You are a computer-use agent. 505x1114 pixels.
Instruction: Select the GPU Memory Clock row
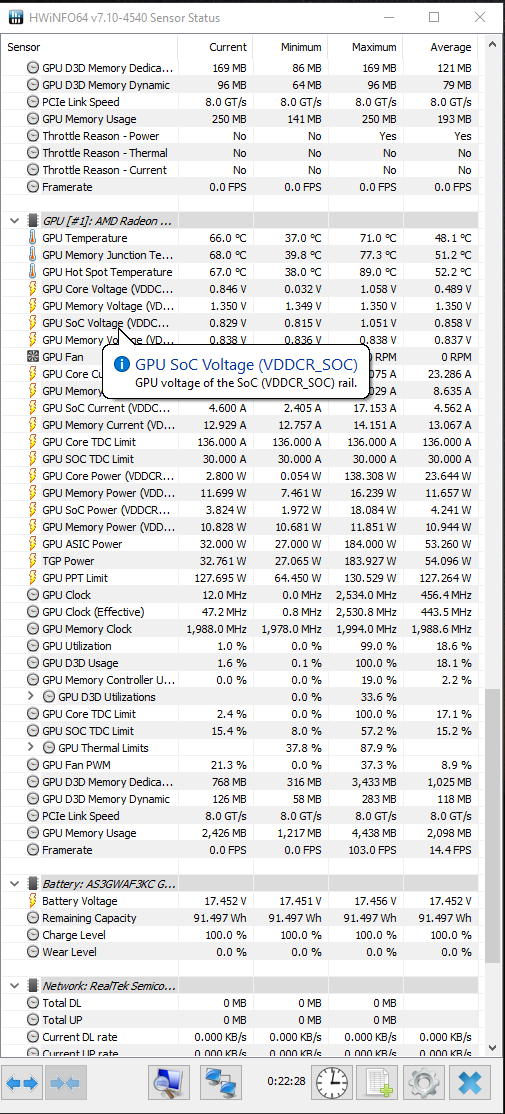pyautogui.click(x=239, y=629)
